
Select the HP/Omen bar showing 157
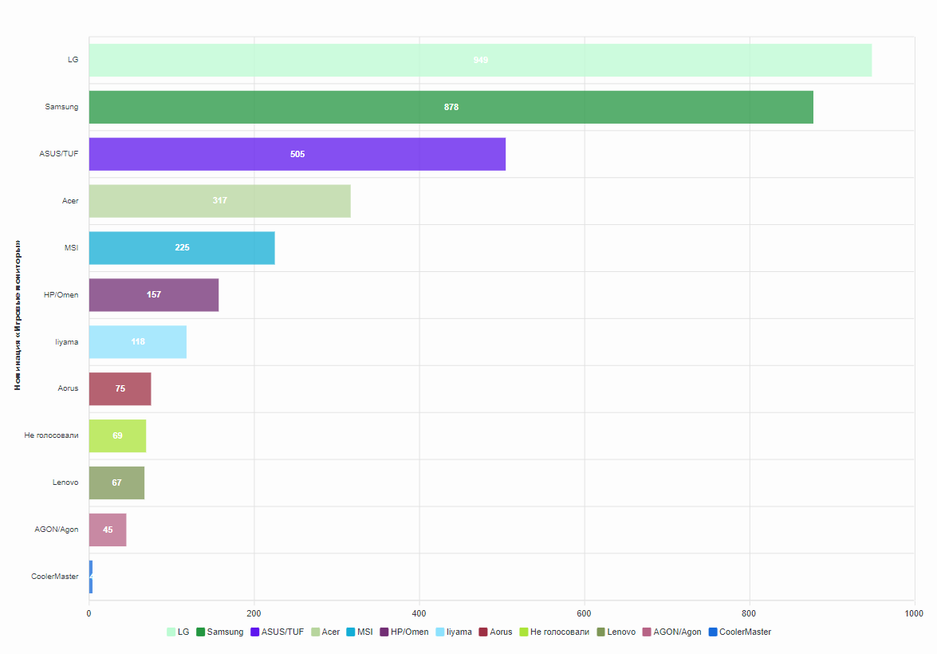[154, 295]
